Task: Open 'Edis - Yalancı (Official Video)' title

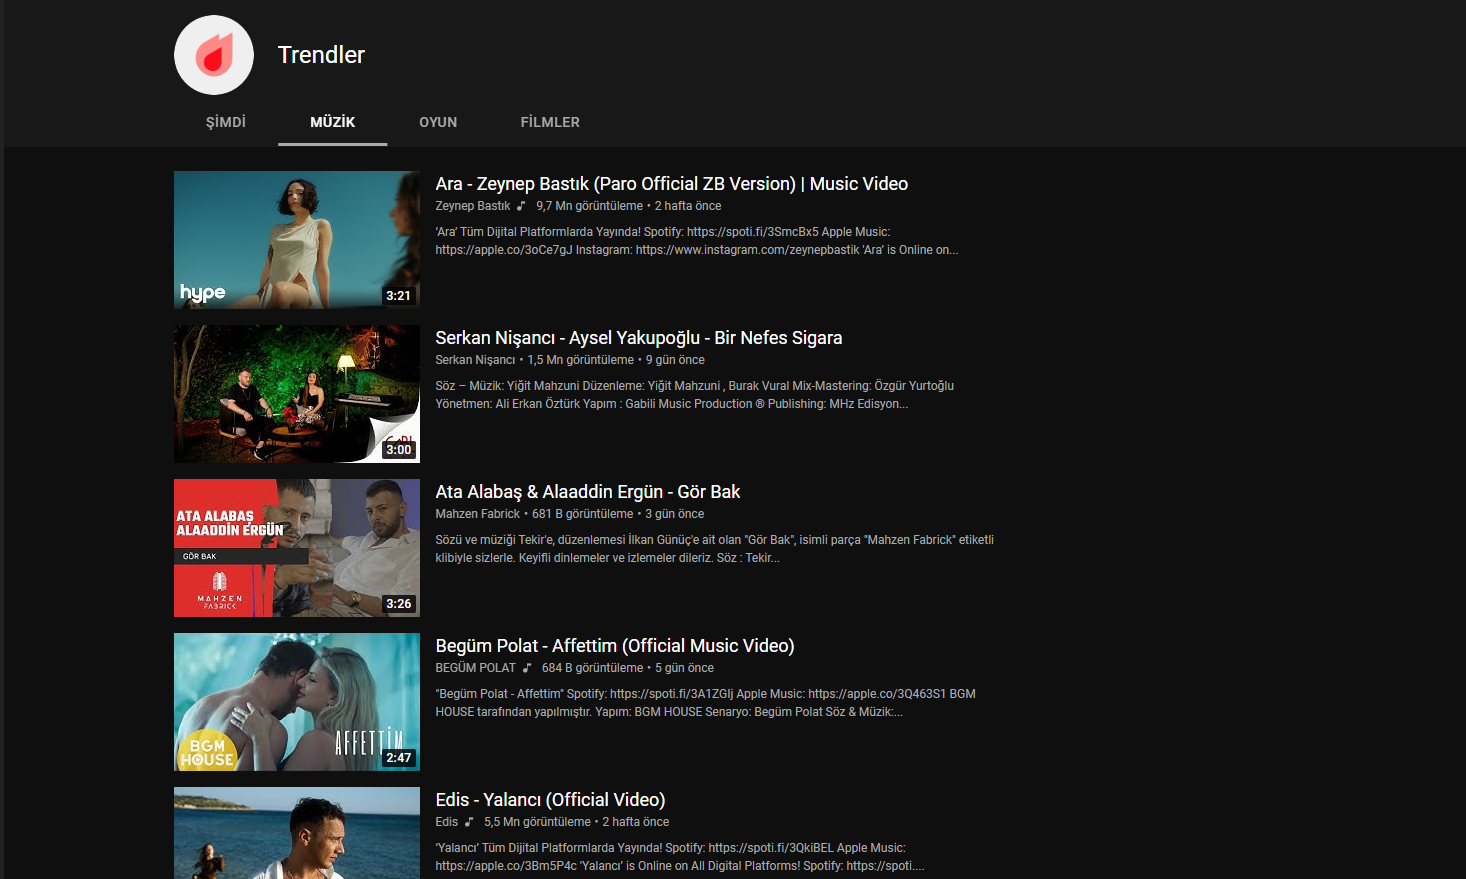Action: (x=550, y=800)
